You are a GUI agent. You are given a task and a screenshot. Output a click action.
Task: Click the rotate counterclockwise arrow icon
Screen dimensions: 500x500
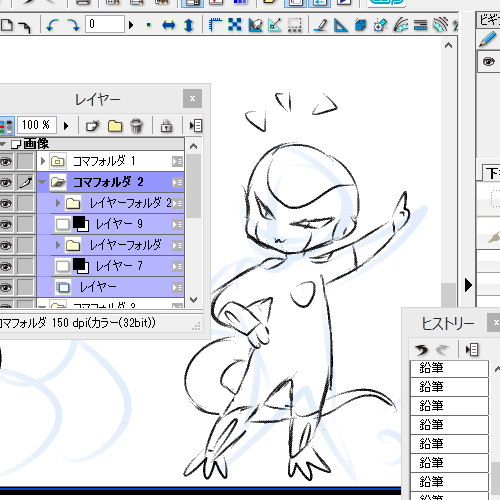[52, 25]
